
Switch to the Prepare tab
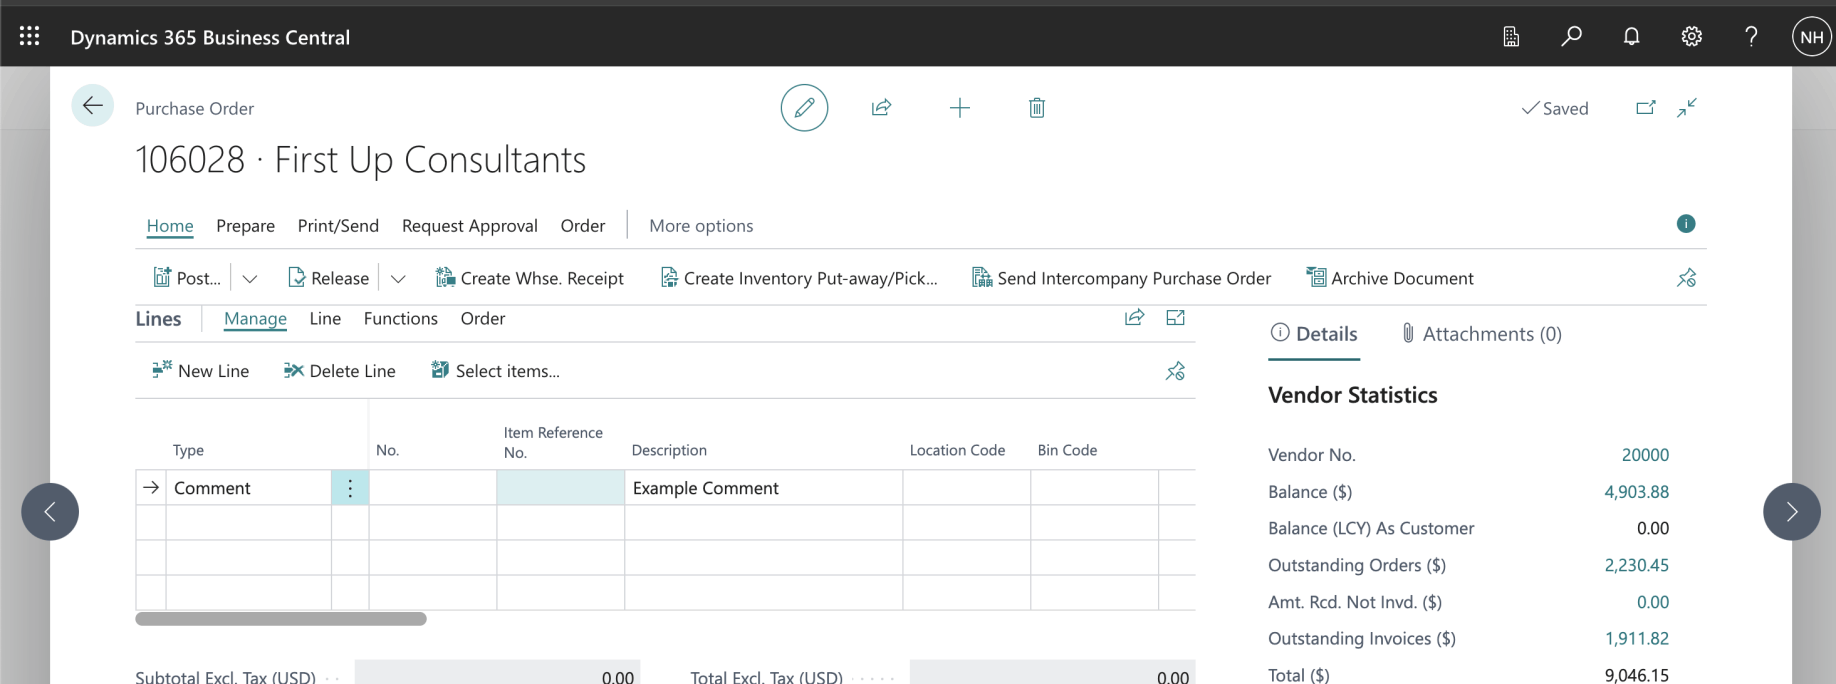tap(245, 226)
